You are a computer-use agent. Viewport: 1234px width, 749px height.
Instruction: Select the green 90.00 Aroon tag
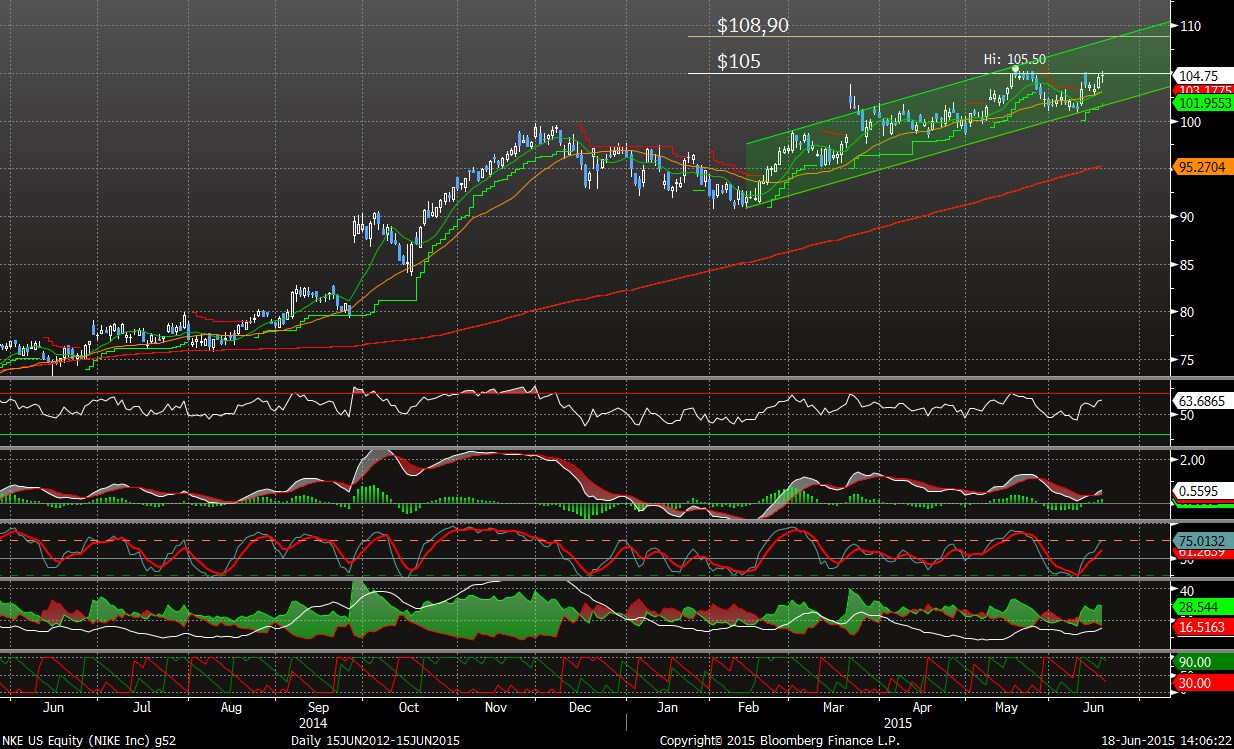click(1197, 662)
